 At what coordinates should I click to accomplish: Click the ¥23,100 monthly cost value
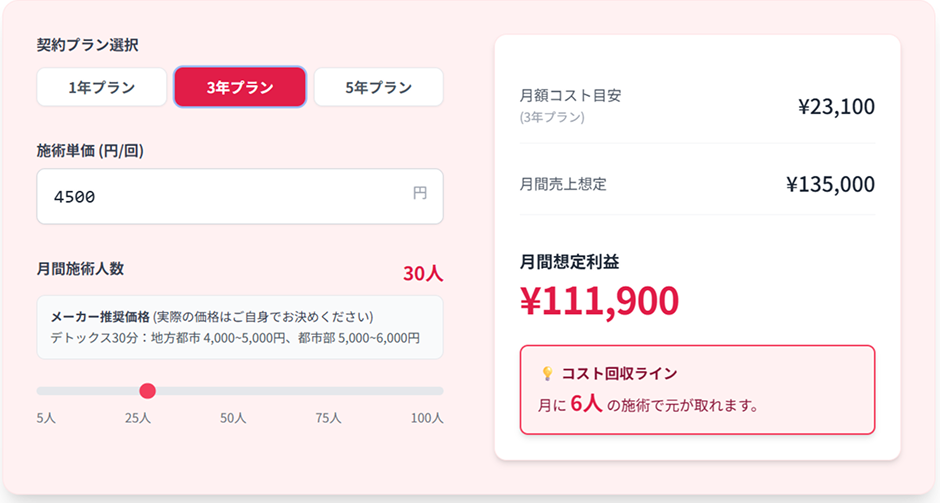tap(836, 106)
